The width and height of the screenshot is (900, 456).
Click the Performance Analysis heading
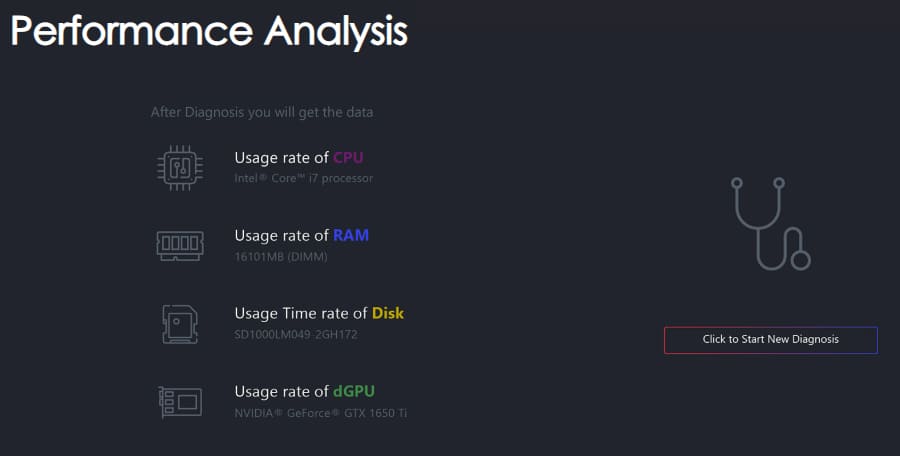tap(209, 30)
